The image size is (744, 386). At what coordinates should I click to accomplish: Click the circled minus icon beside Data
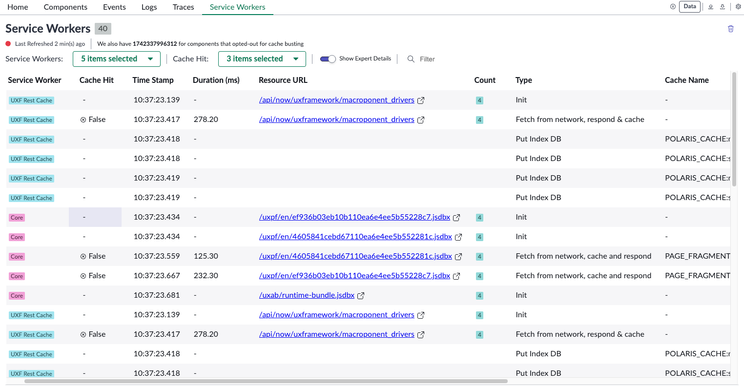[x=673, y=7]
